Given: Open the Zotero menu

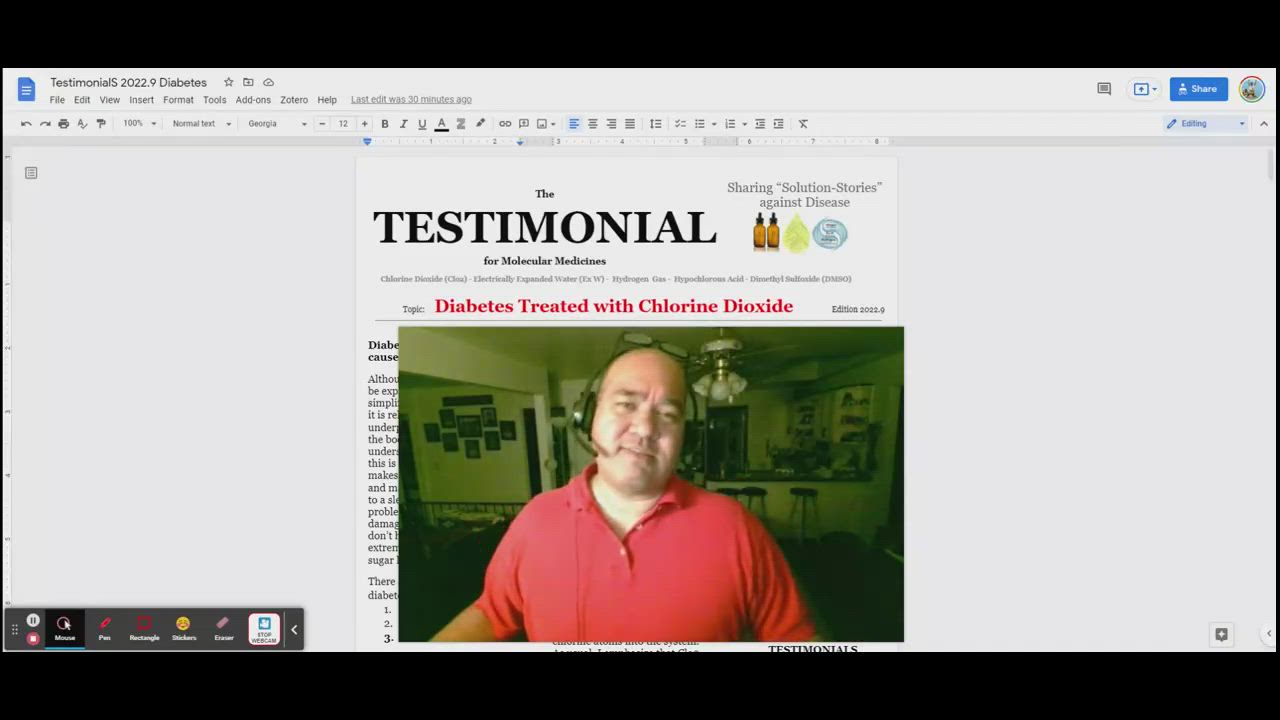Looking at the screenshot, I should point(294,100).
